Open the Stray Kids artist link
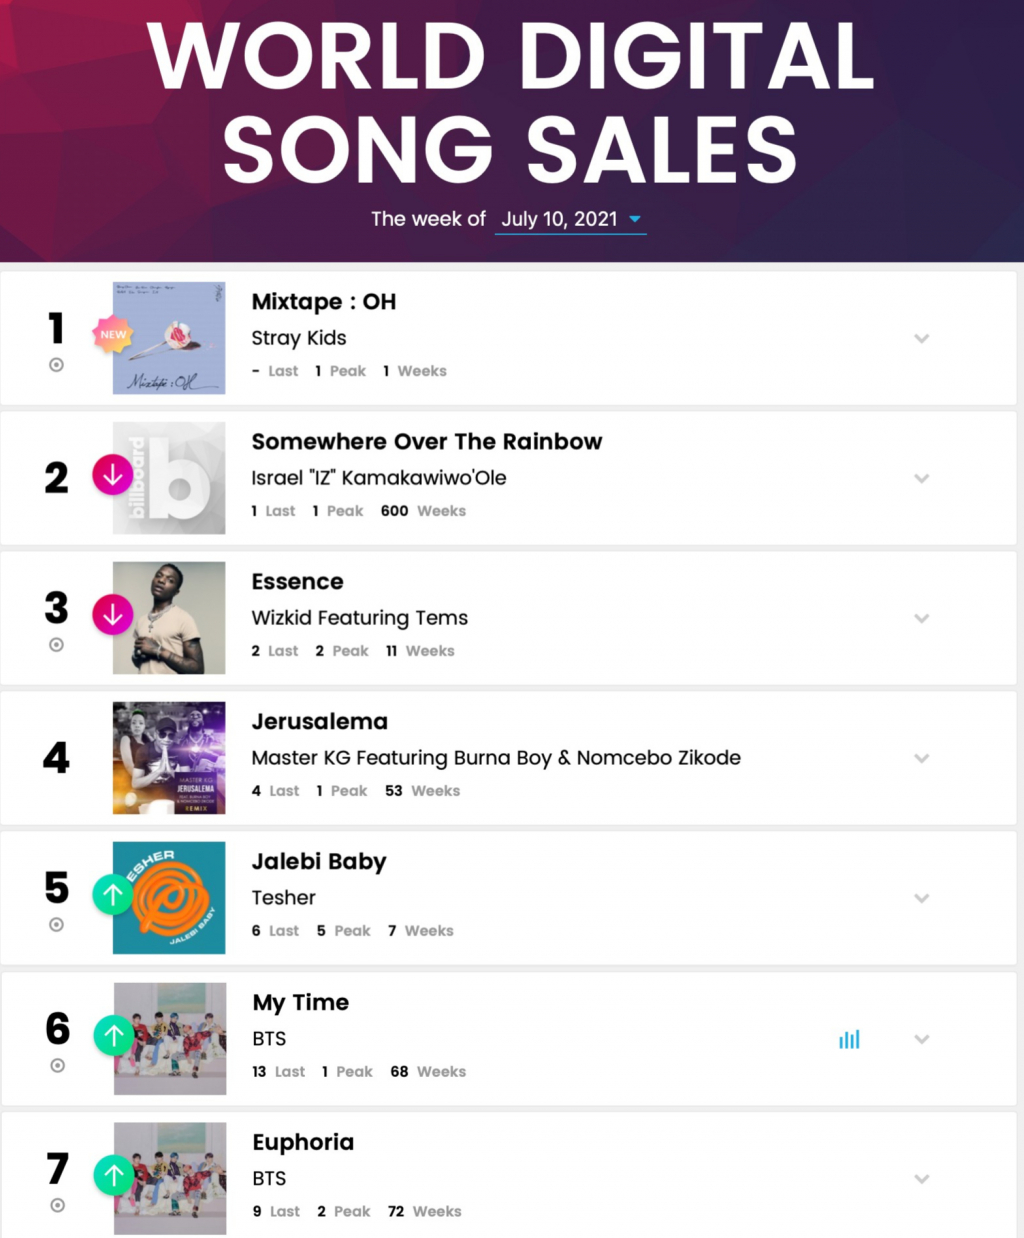 click(299, 338)
